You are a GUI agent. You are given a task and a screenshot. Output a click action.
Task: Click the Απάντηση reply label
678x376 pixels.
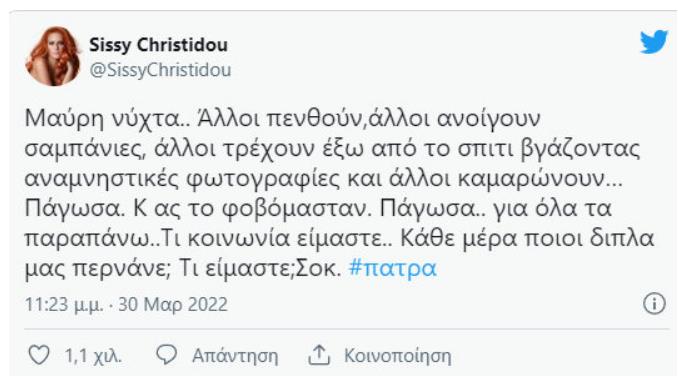click(235, 356)
